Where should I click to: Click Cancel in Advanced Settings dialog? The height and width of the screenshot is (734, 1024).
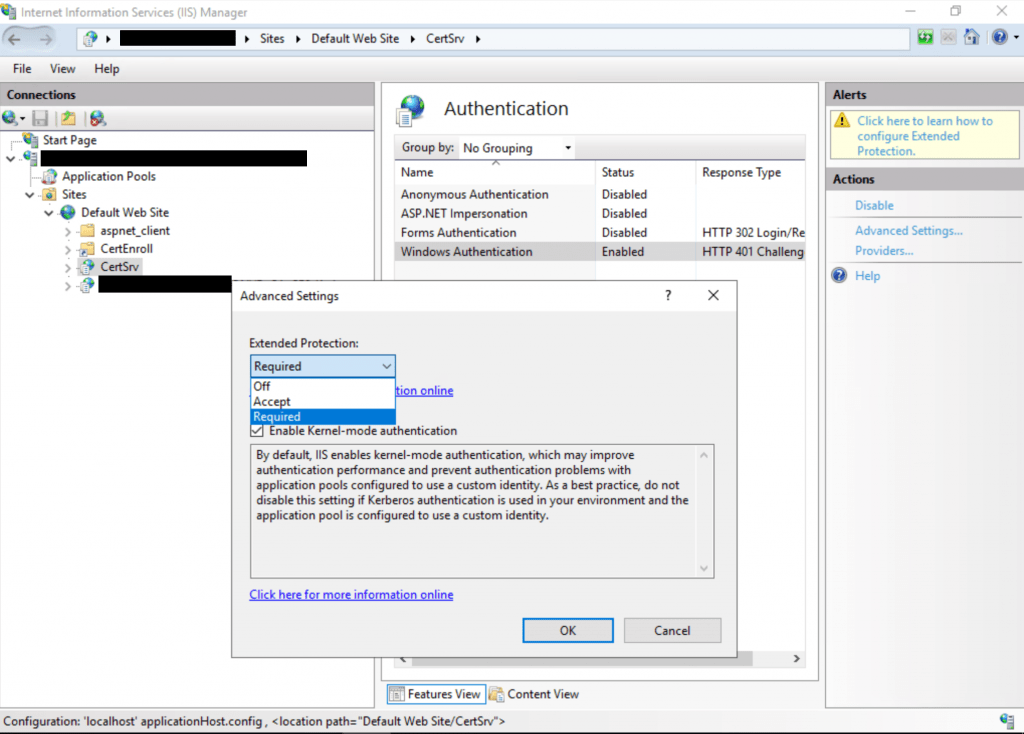[x=672, y=630]
